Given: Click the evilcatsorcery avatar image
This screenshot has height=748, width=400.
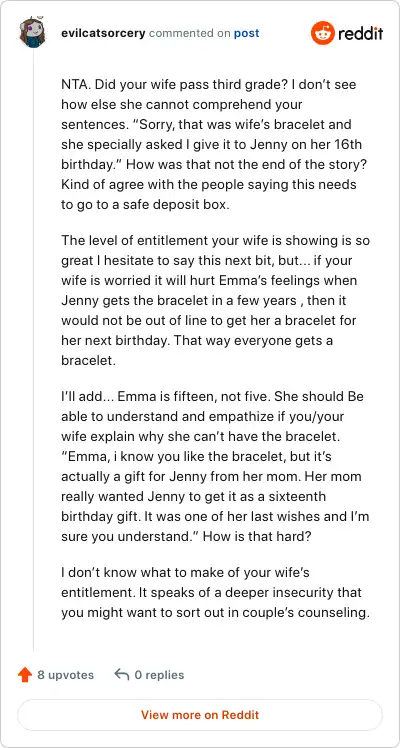Looking at the screenshot, I should (x=33, y=32).
